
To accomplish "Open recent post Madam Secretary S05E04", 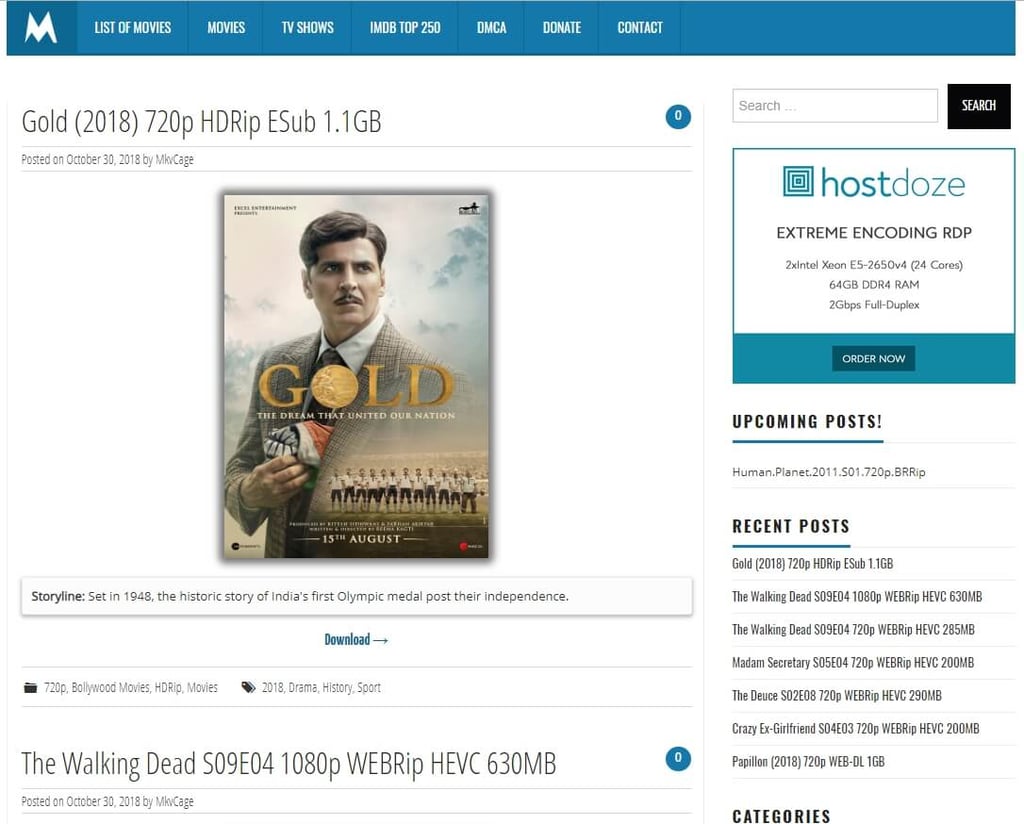I will pyautogui.click(x=853, y=663).
